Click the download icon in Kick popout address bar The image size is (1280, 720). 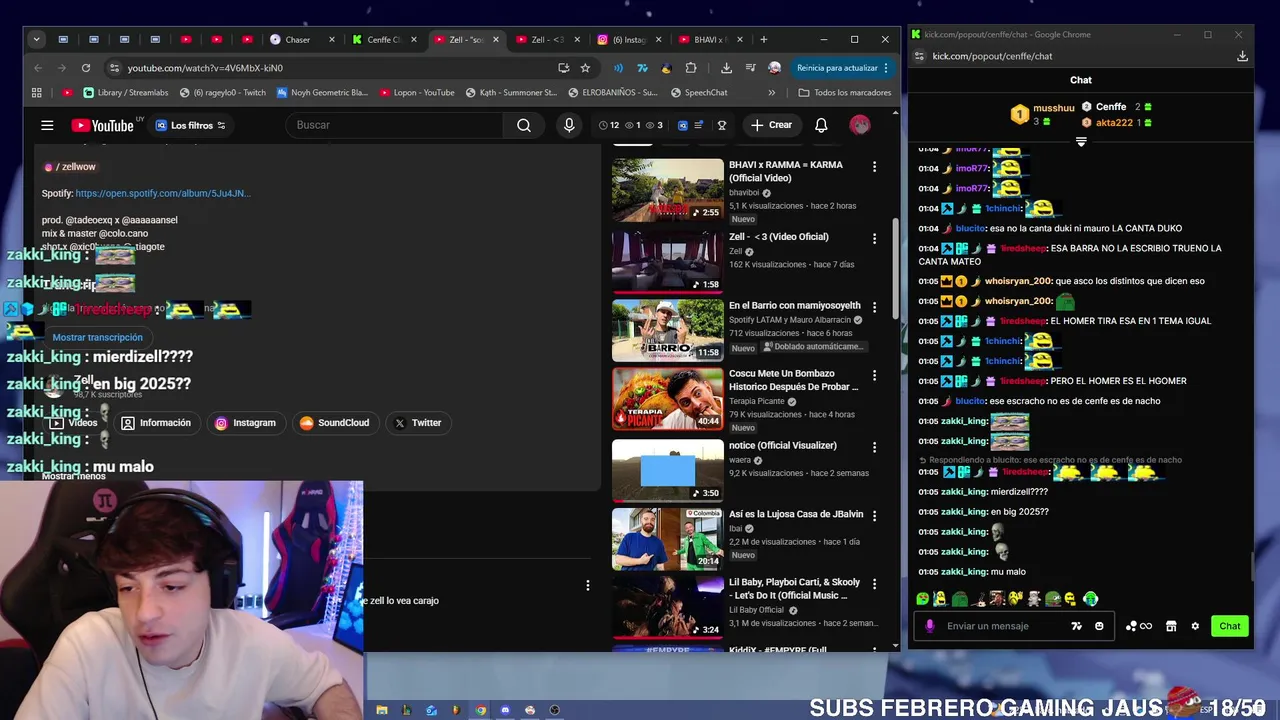[x=1242, y=56]
